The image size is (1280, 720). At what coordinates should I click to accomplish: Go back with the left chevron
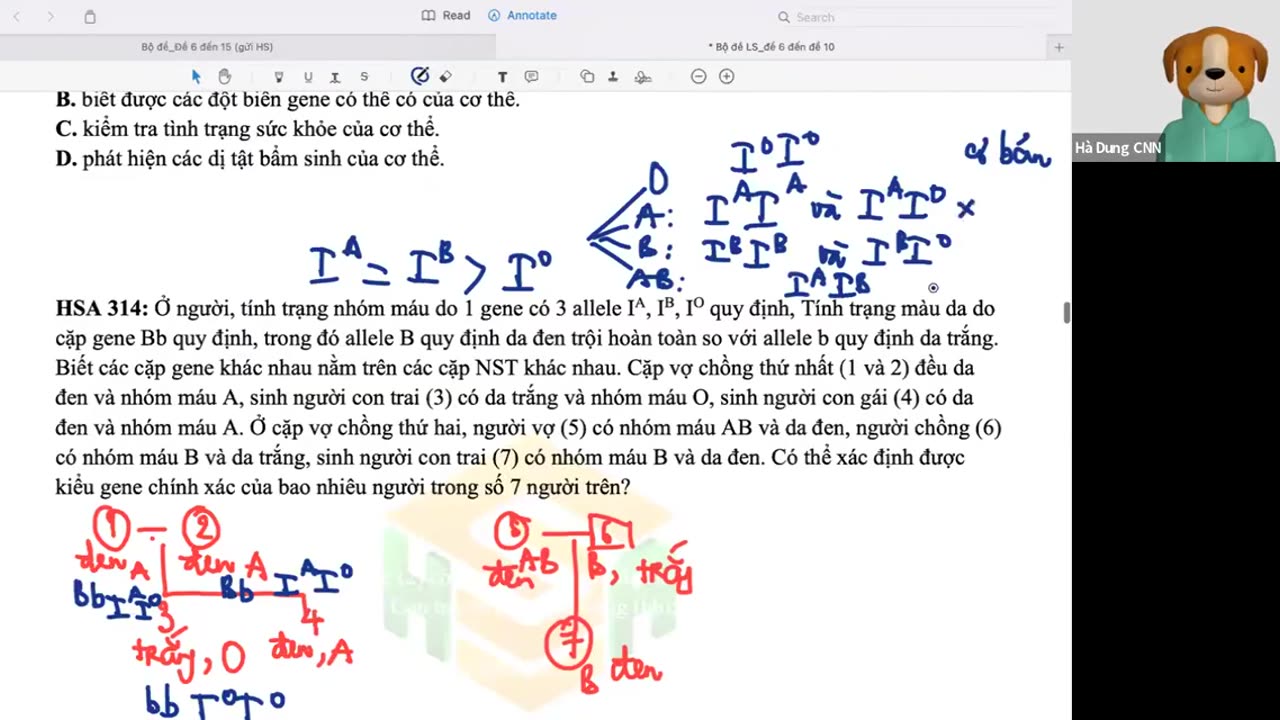[16, 17]
